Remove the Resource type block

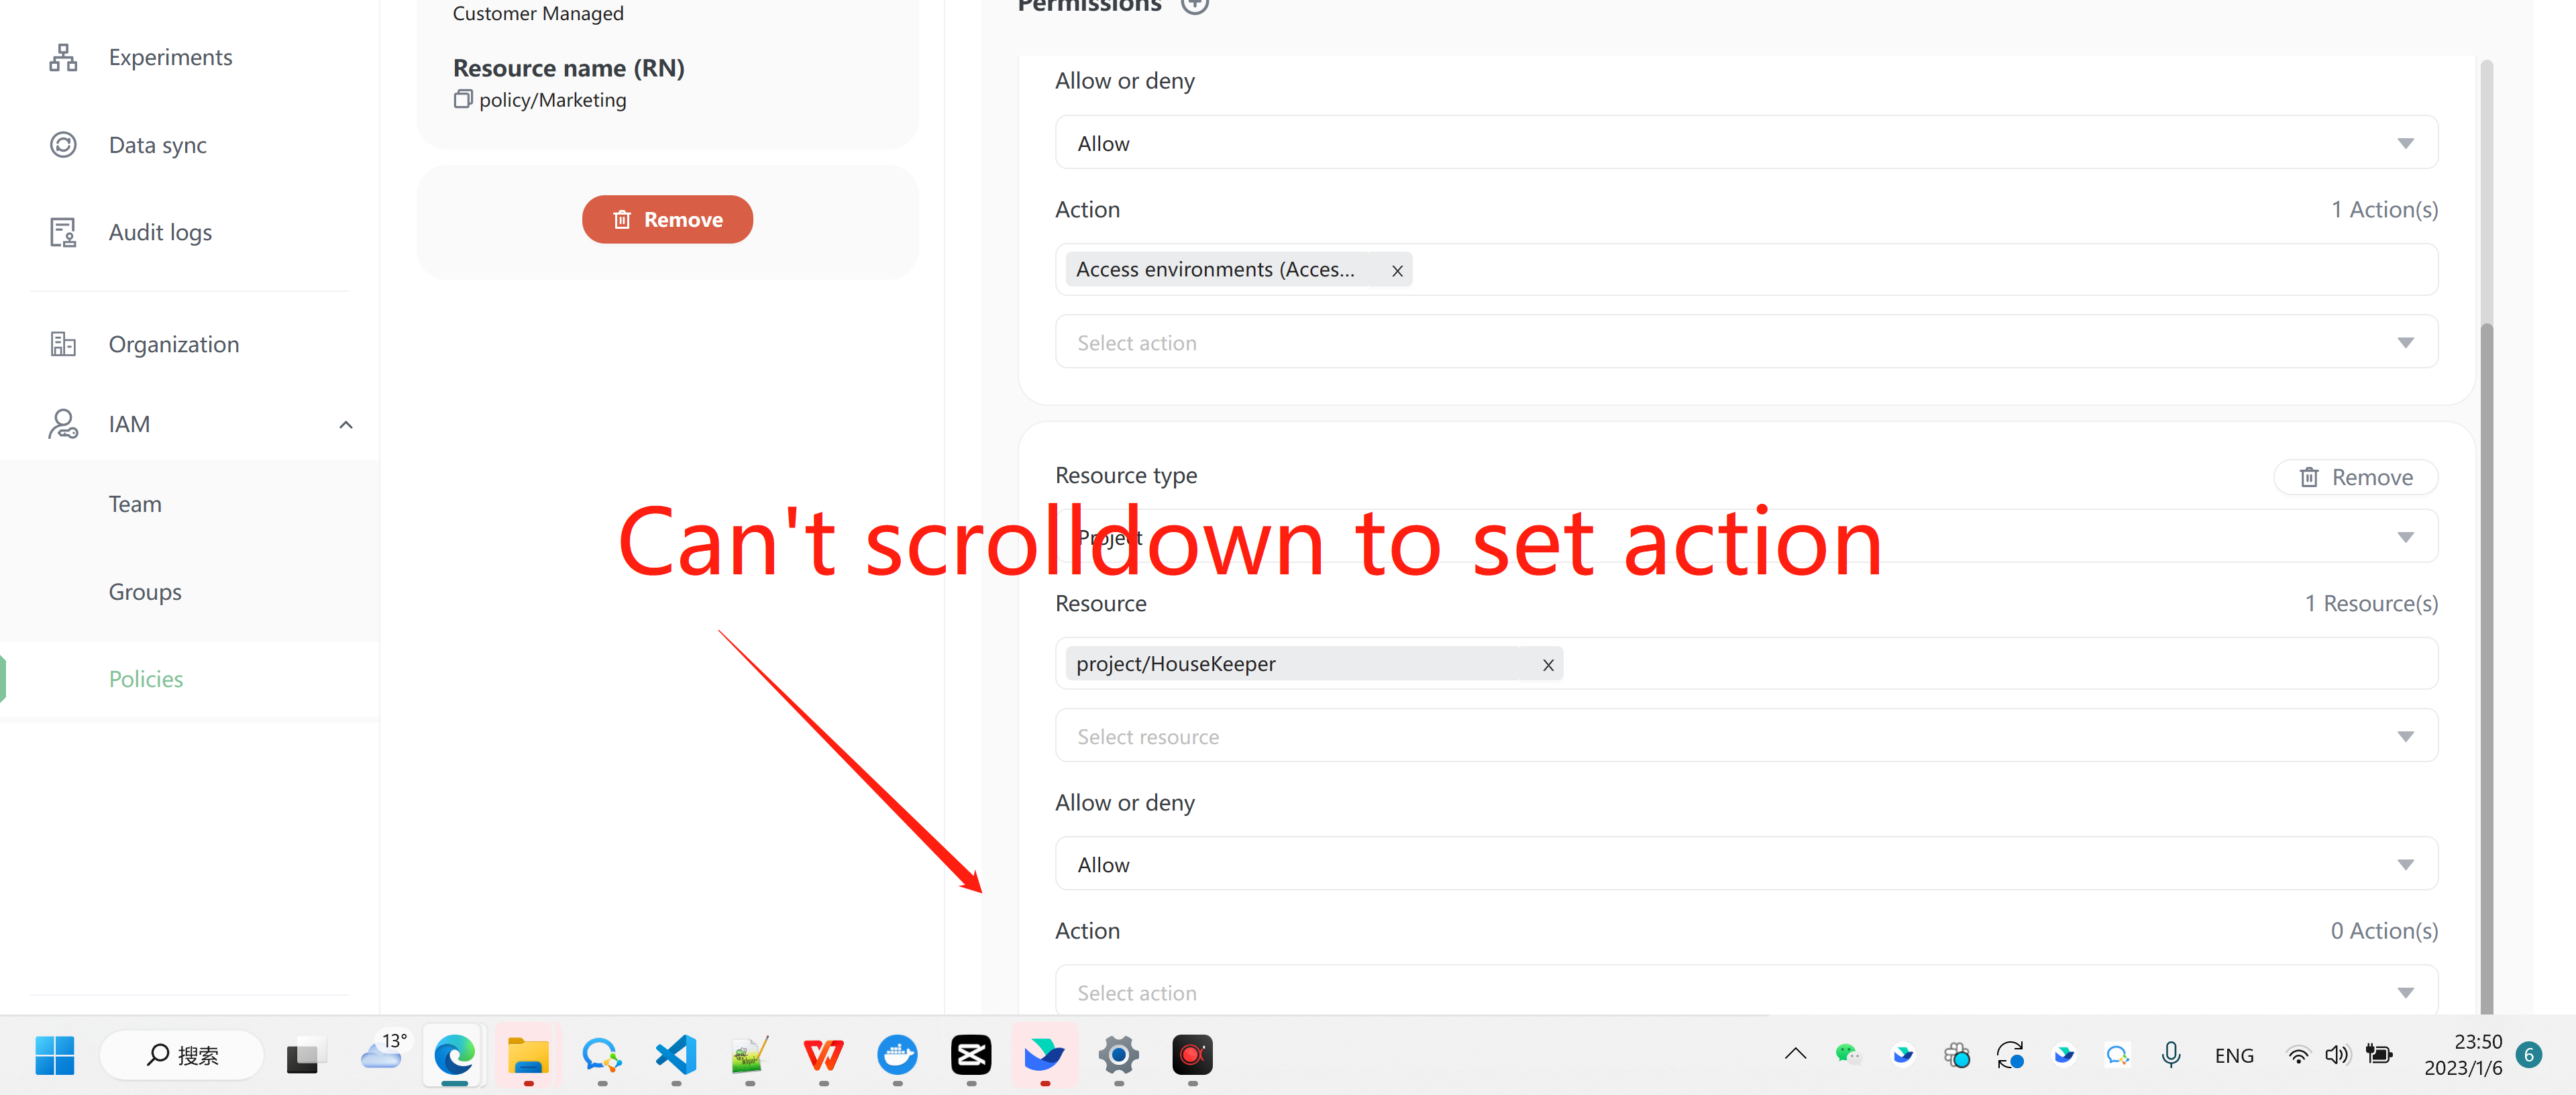pyautogui.click(x=2355, y=477)
